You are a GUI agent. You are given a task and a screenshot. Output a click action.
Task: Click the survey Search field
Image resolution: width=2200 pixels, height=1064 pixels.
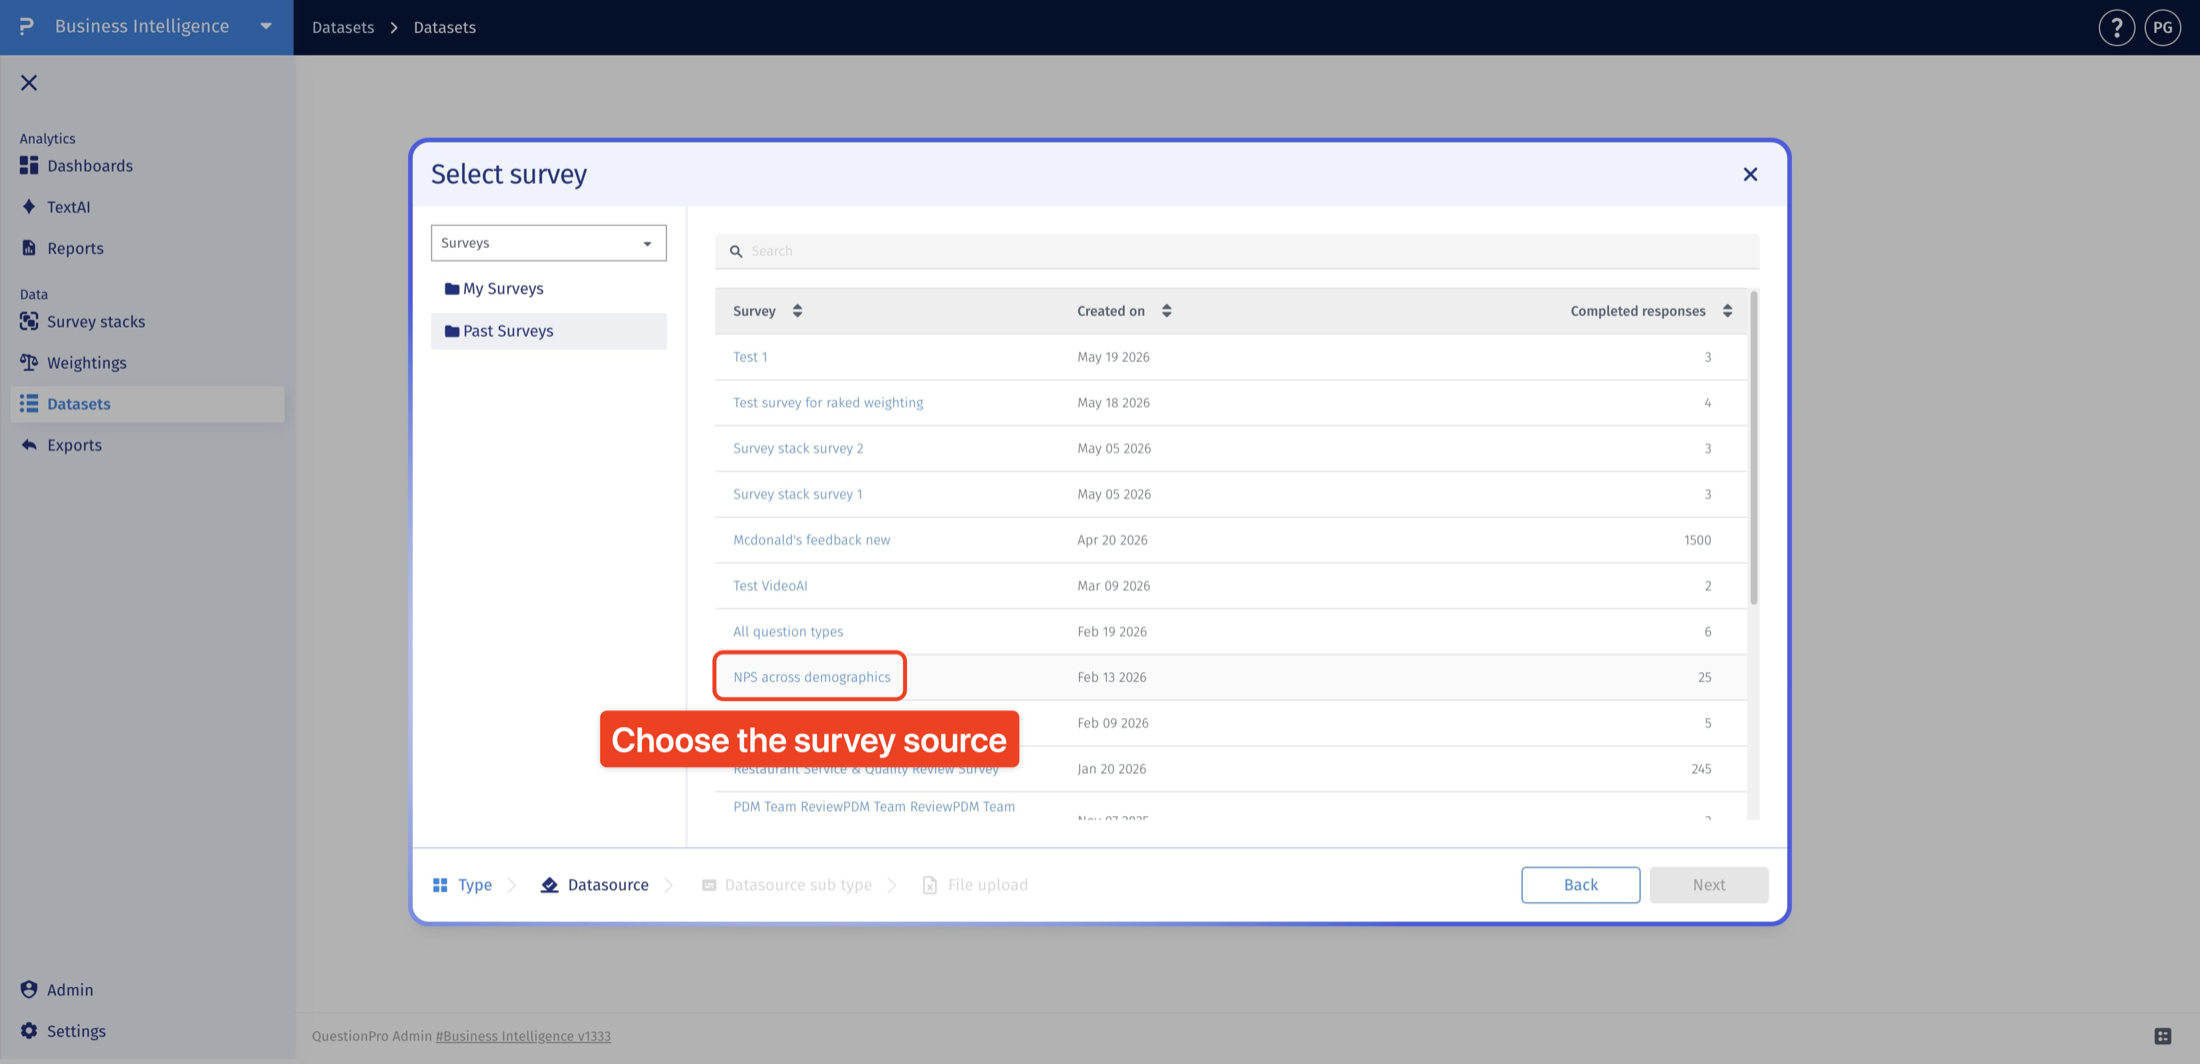pyautogui.click(x=1237, y=251)
